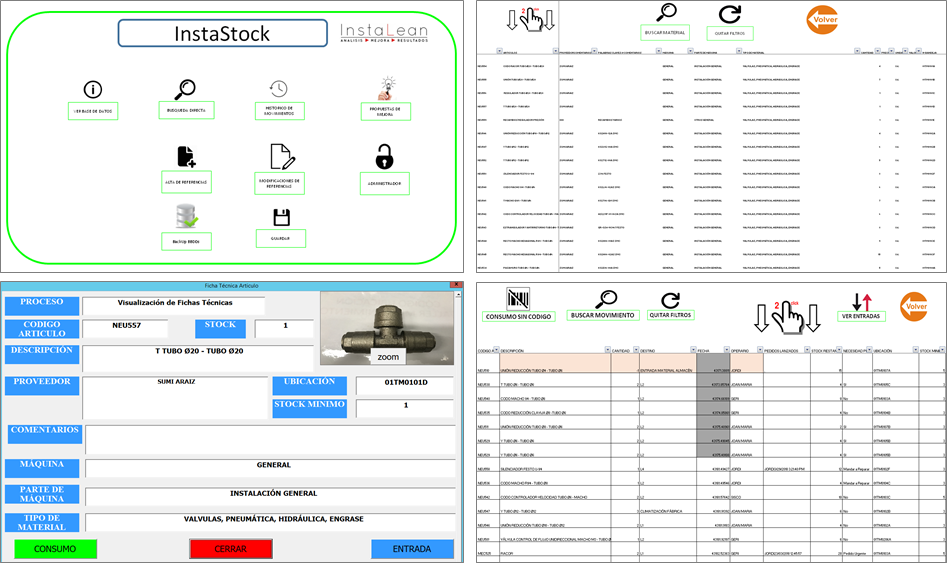The image size is (947, 563).
Task: Open Búsqueda Directa magnifier icon
Action: point(185,89)
